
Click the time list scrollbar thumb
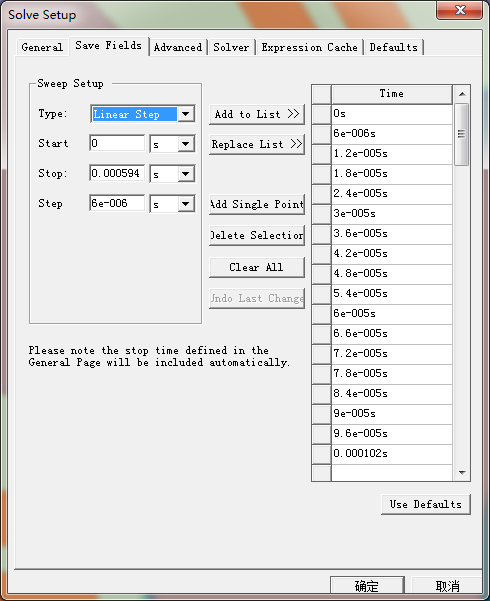coord(462,134)
